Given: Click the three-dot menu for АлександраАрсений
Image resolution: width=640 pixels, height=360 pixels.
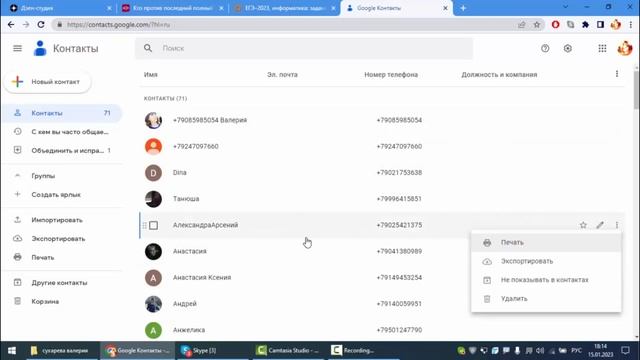Looking at the screenshot, I should click(617, 225).
